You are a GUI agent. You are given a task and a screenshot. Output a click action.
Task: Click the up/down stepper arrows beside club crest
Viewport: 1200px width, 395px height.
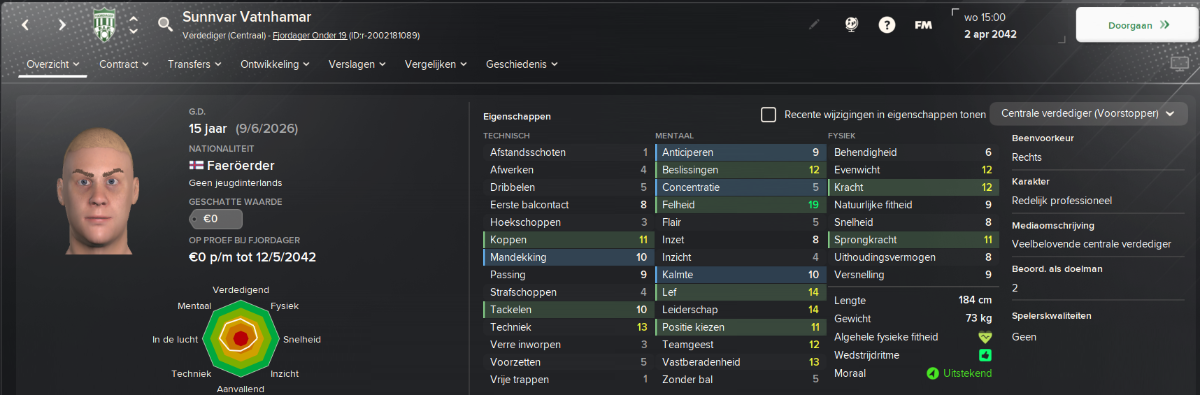click(x=133, y=24)
